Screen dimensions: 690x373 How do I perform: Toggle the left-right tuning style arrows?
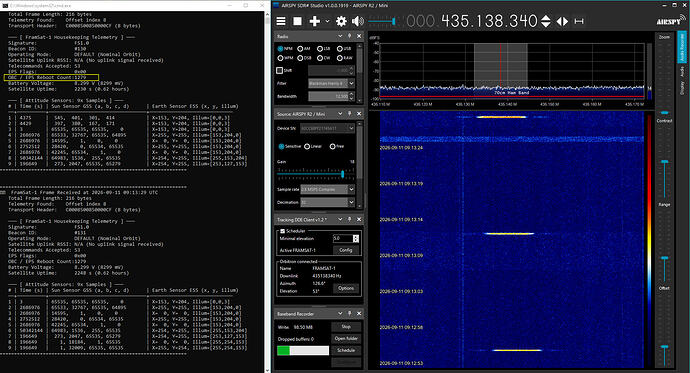pos(562,21)
